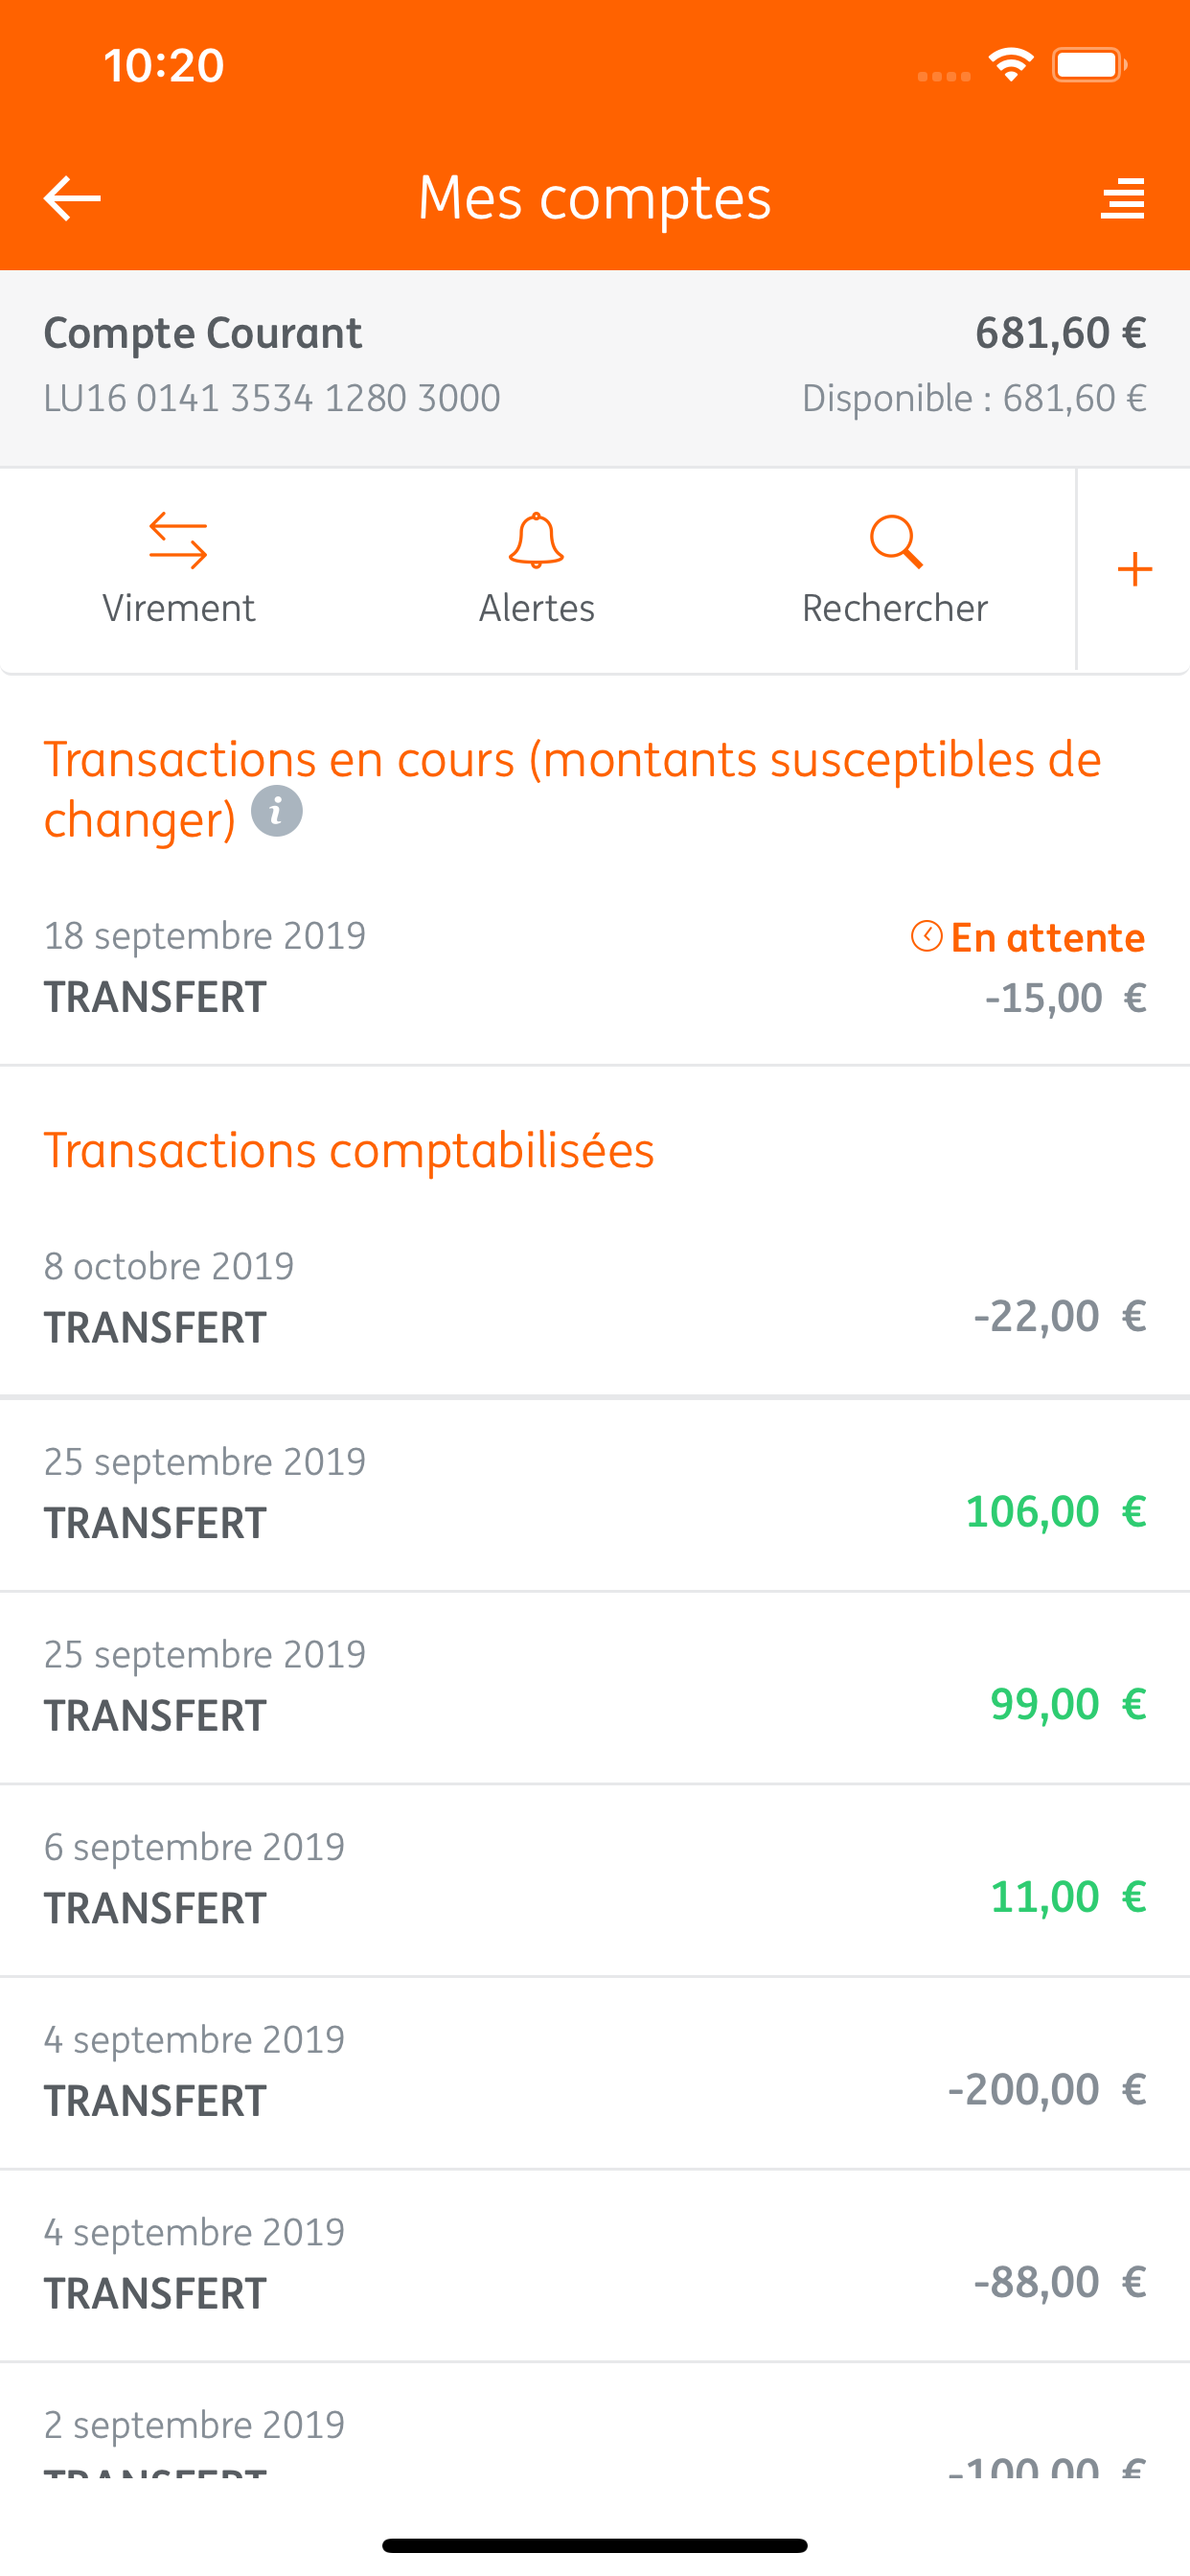Screen dimensions: 1190x2576
Task: Tap the Virement transfer arrows icon
Action: pyautogui.click(x=178, y=541)
